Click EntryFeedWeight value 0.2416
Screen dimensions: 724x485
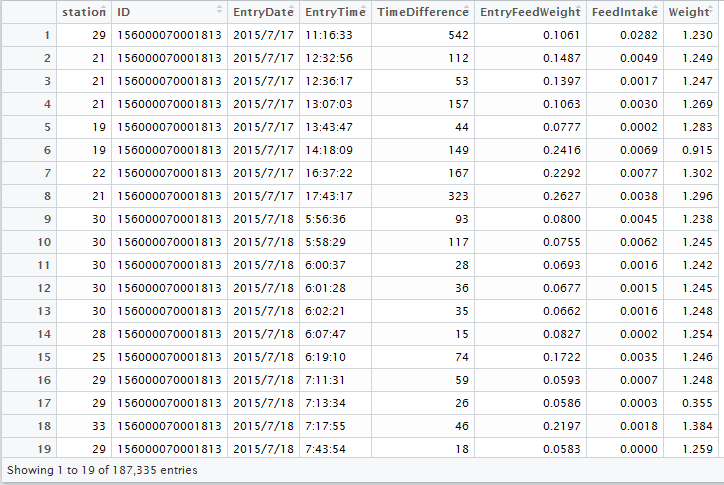pos(561,150)
